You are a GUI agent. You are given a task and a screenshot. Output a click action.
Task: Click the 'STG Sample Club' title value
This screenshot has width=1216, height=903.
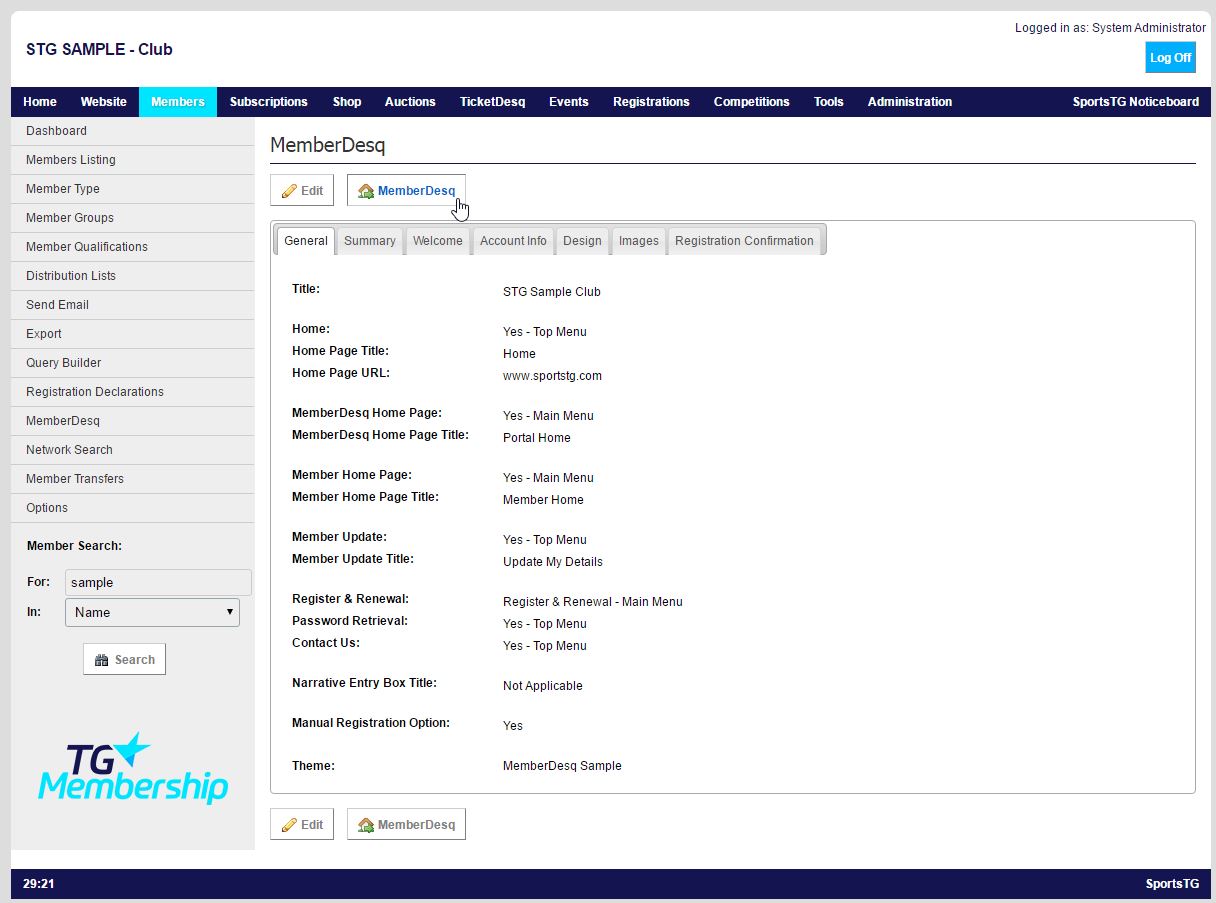(x=552, y=292)
